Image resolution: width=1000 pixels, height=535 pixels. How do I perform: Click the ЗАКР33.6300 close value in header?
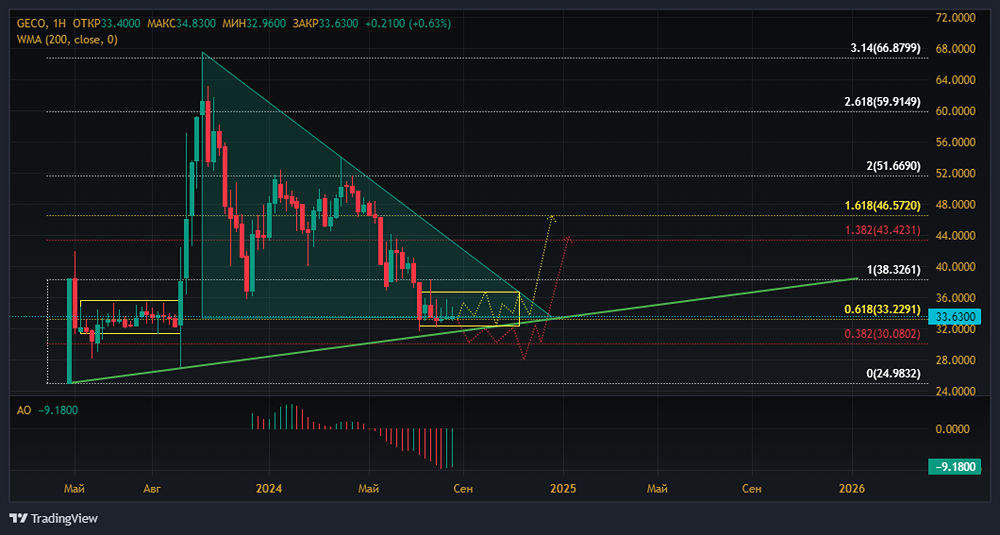click(325, 24)
